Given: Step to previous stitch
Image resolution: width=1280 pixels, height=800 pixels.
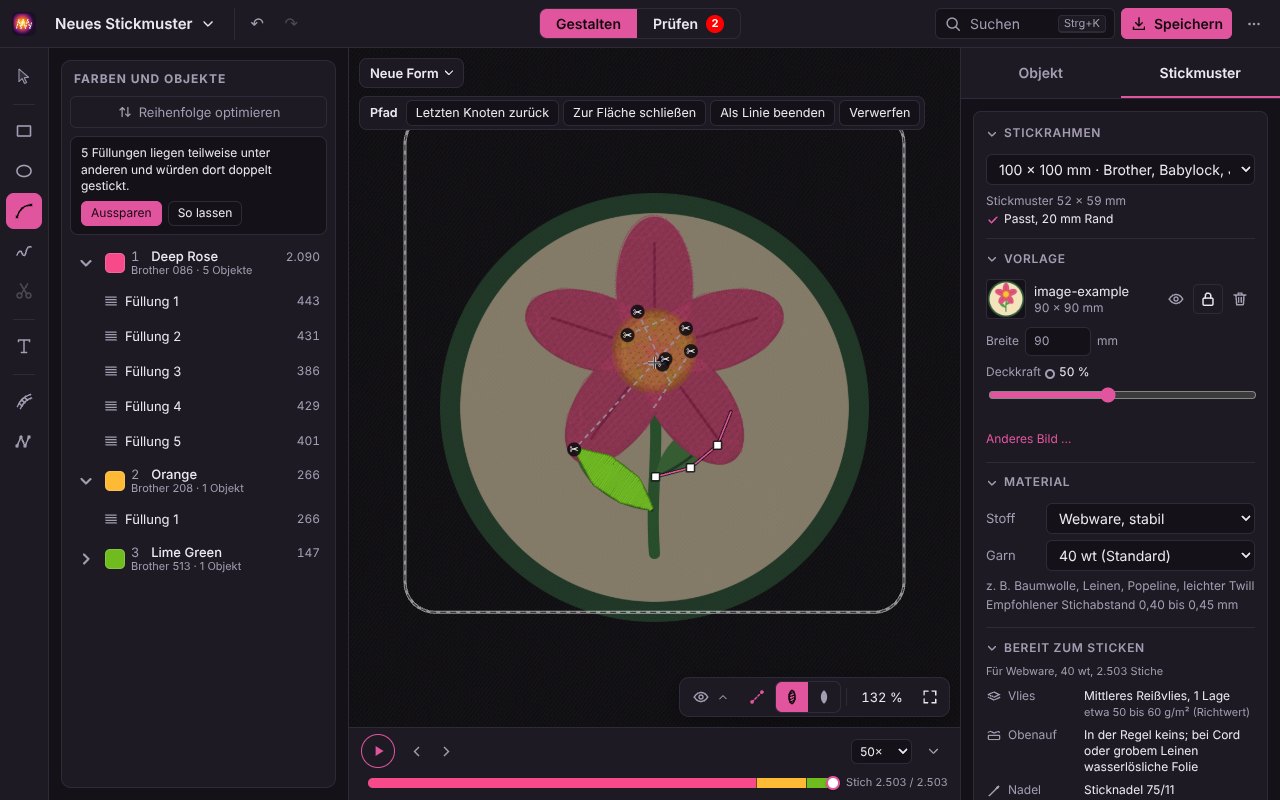Looking at the screenshot, I should 417,751.
